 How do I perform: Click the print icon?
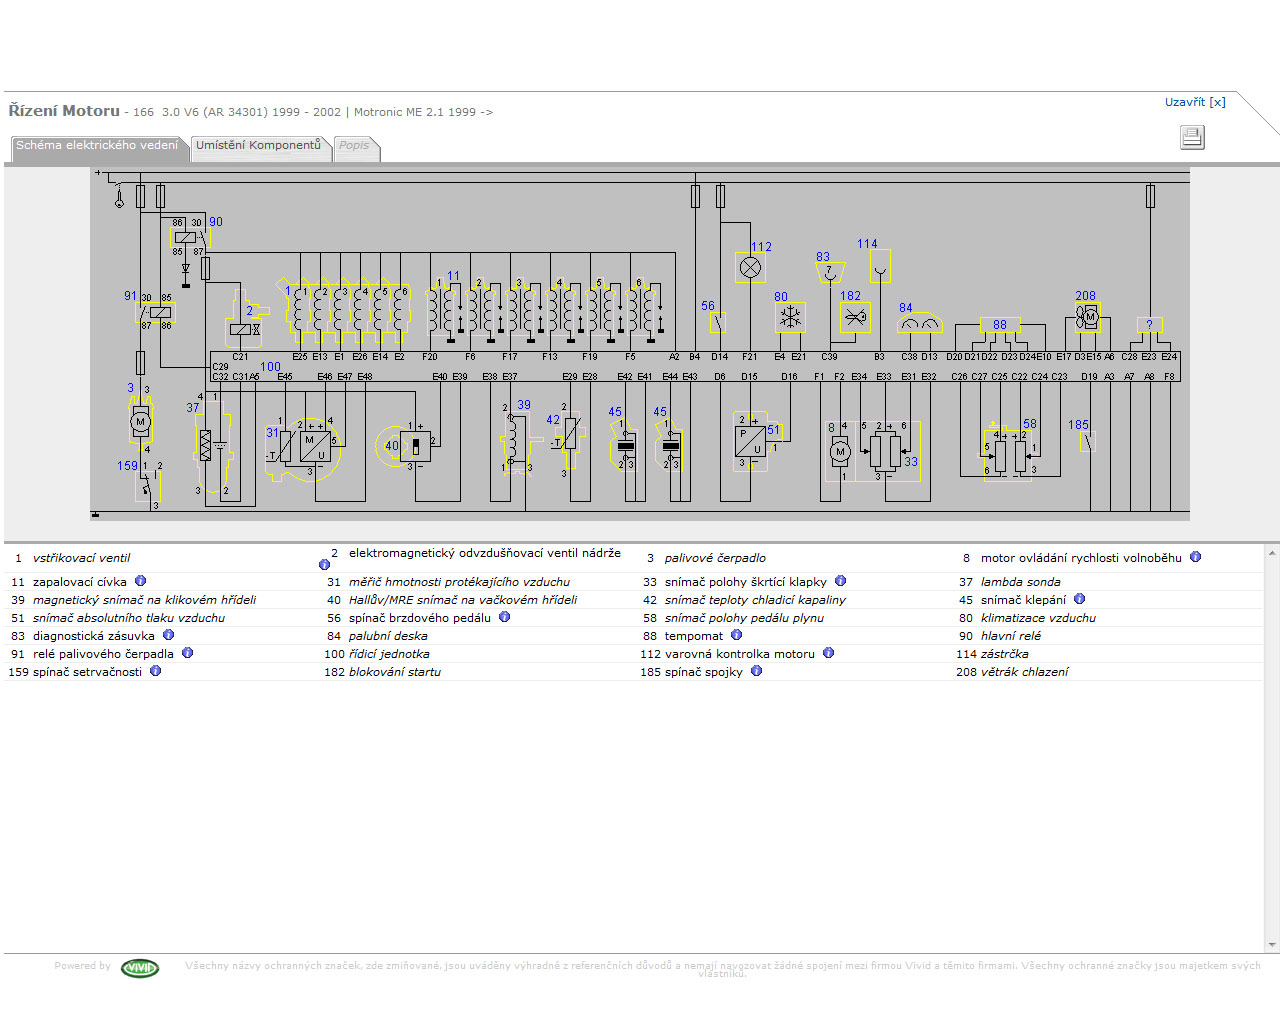point(1192,137)
